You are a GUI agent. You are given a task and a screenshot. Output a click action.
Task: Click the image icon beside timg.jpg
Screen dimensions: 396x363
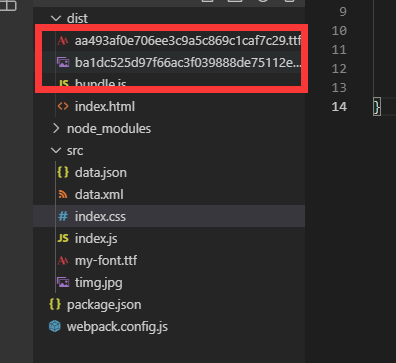[63, 282]
